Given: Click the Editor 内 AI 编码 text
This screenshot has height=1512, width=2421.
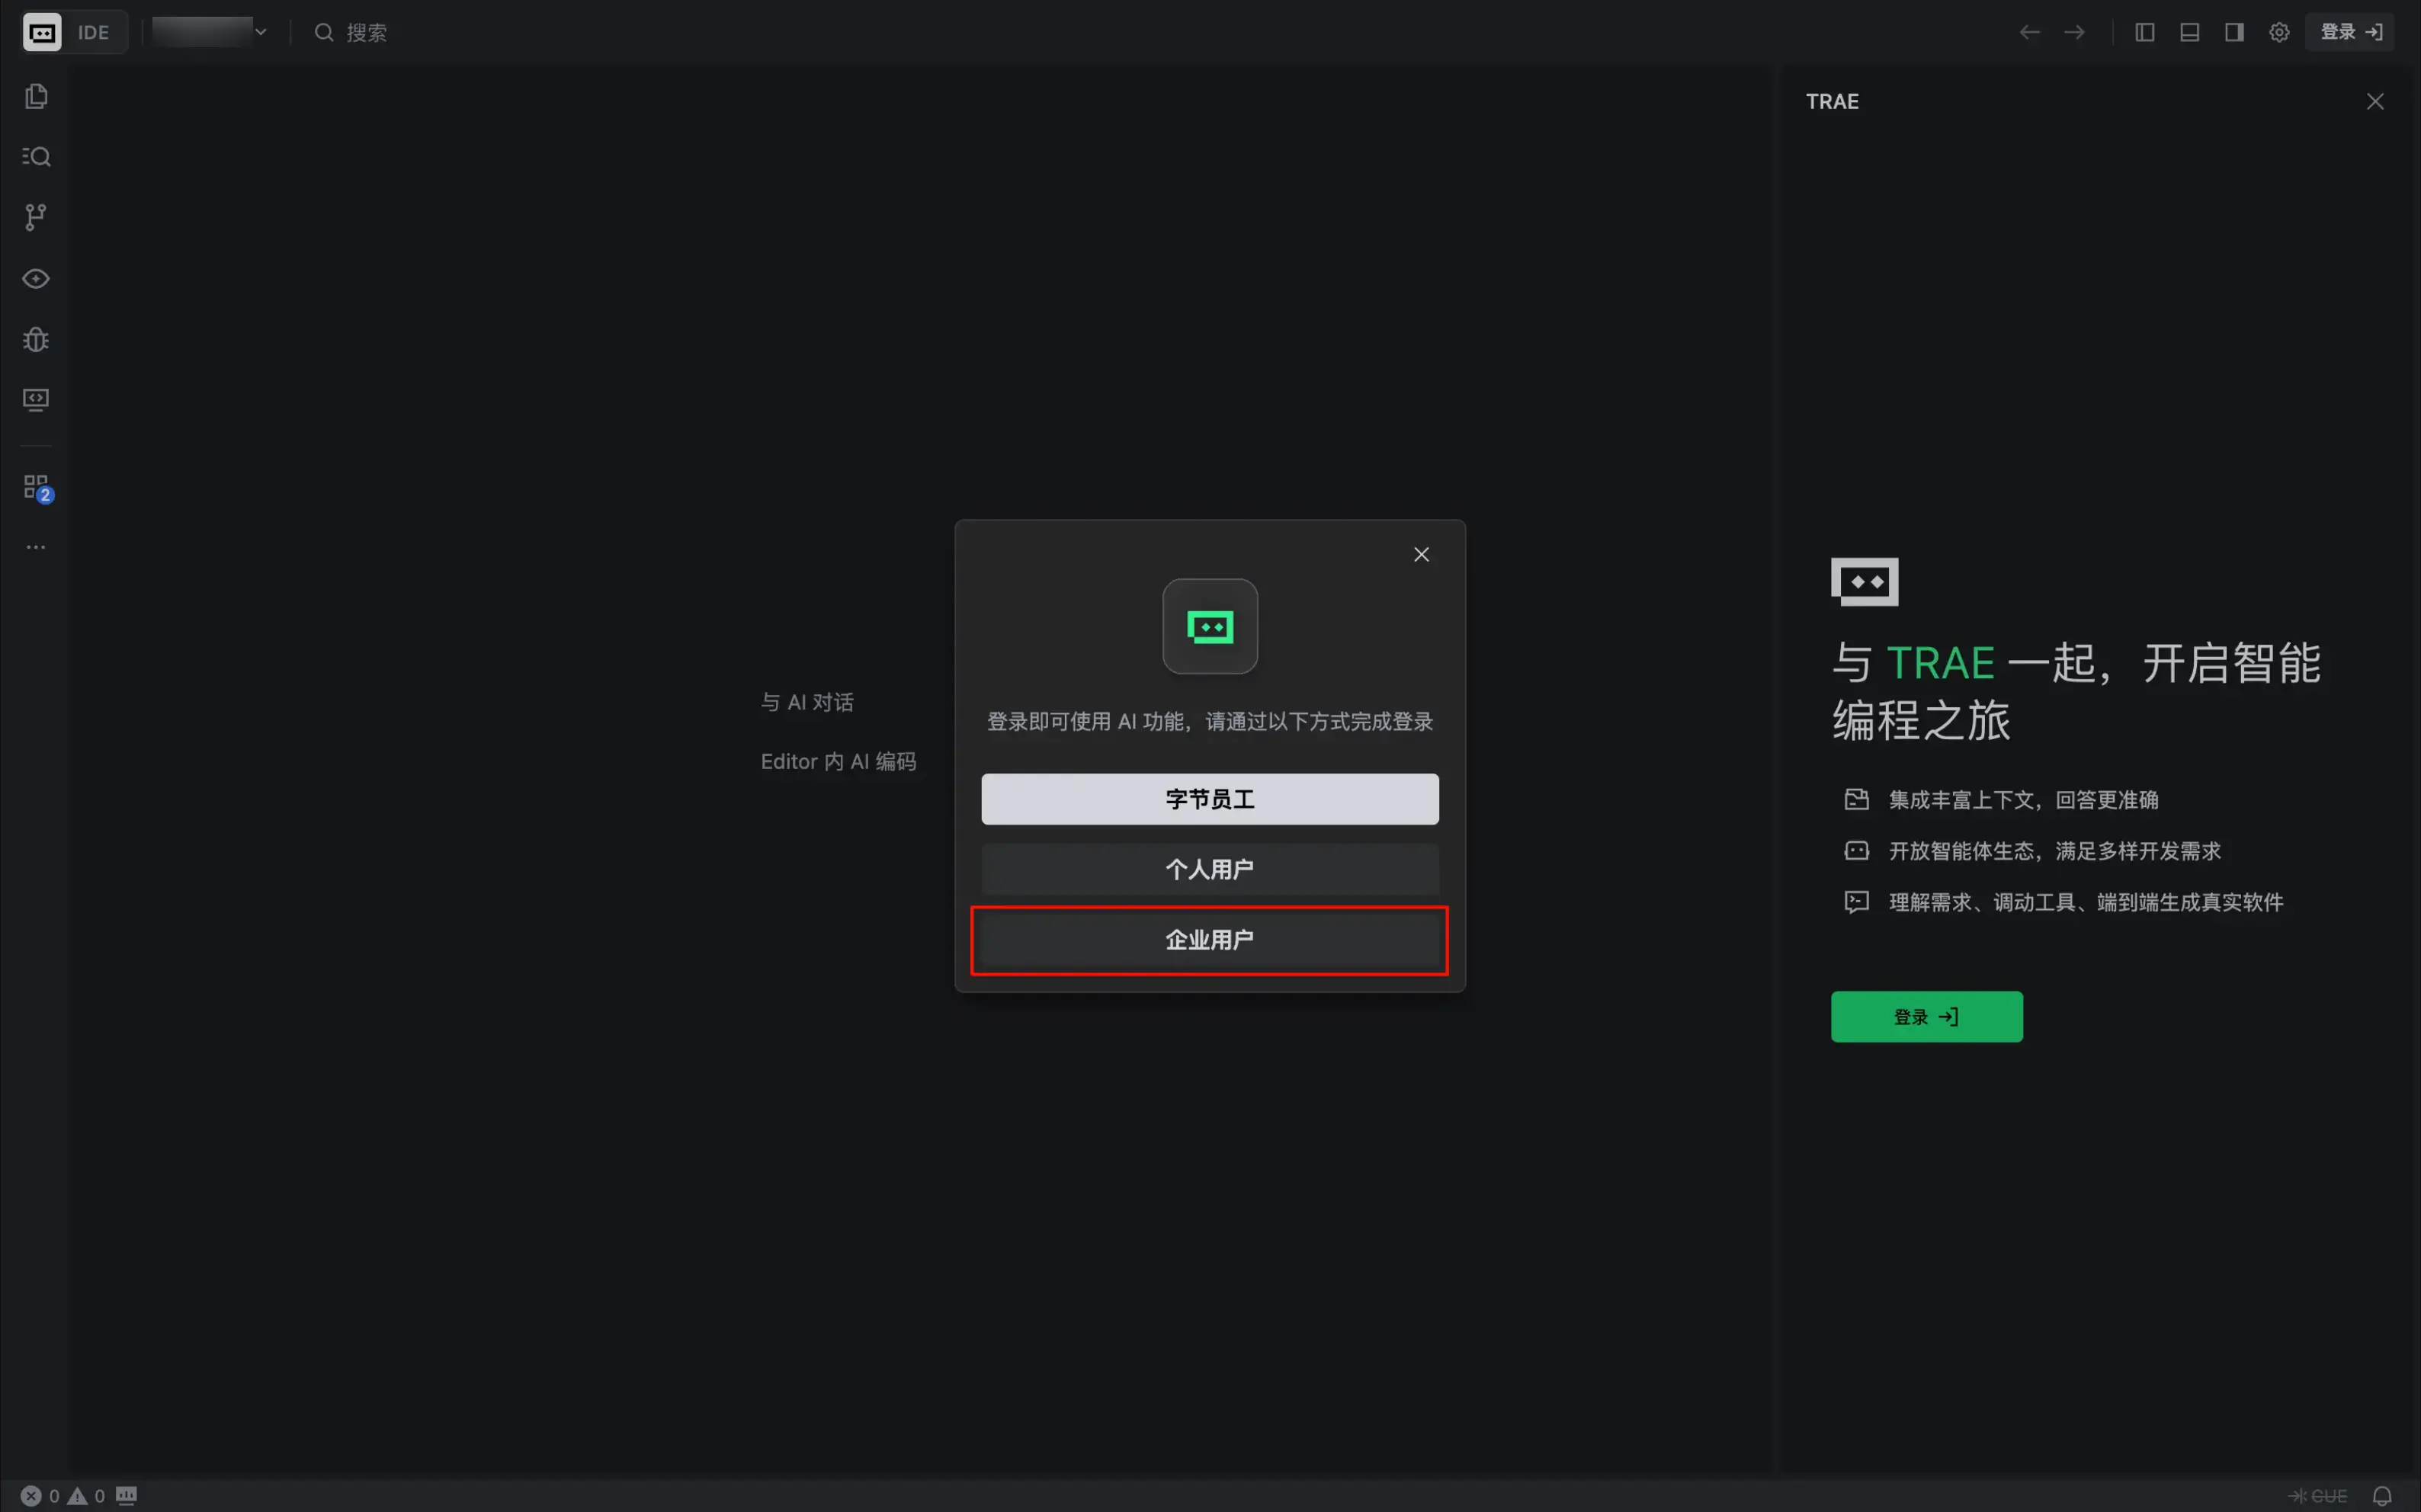Looking at the screenshot, I should pos(838,762).
